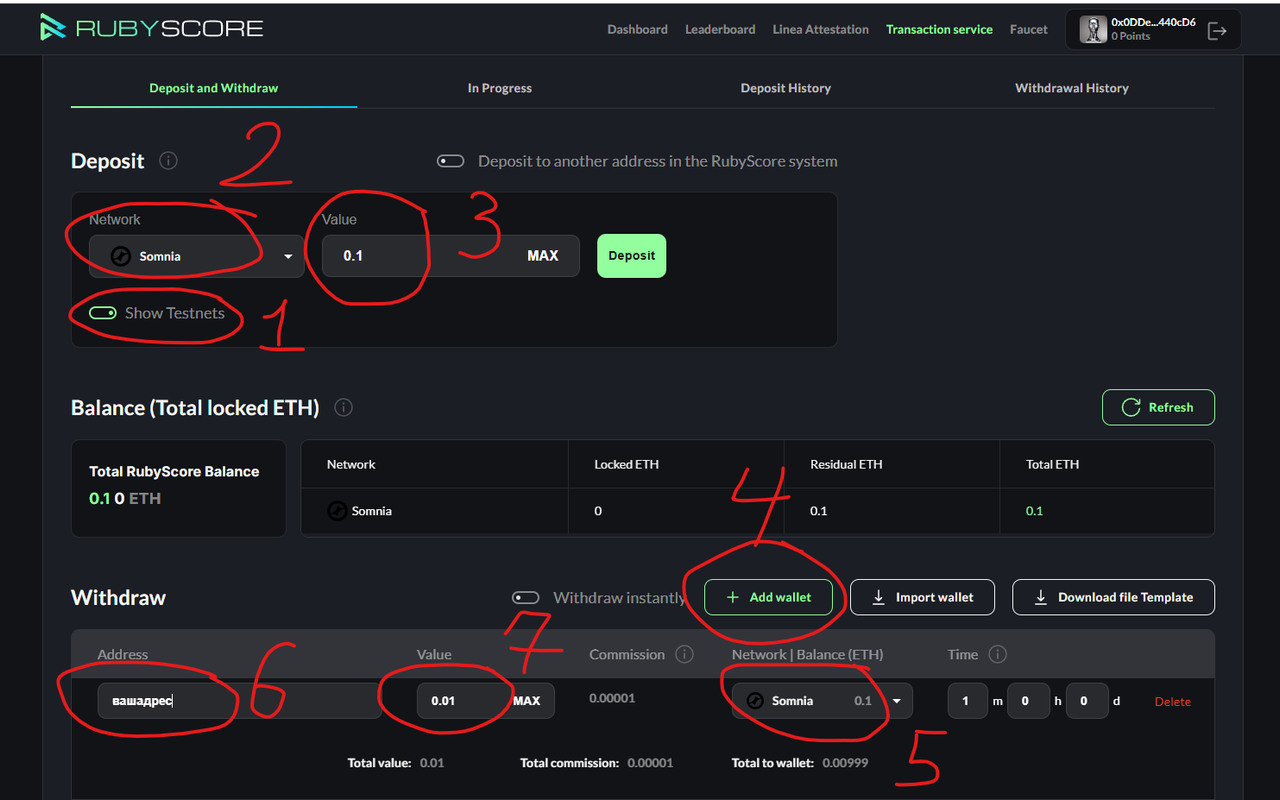This screenshot has height=800, width=1280.
Task: Click the info icon beside Deposit heading
Action: click(x=168, y=160)
